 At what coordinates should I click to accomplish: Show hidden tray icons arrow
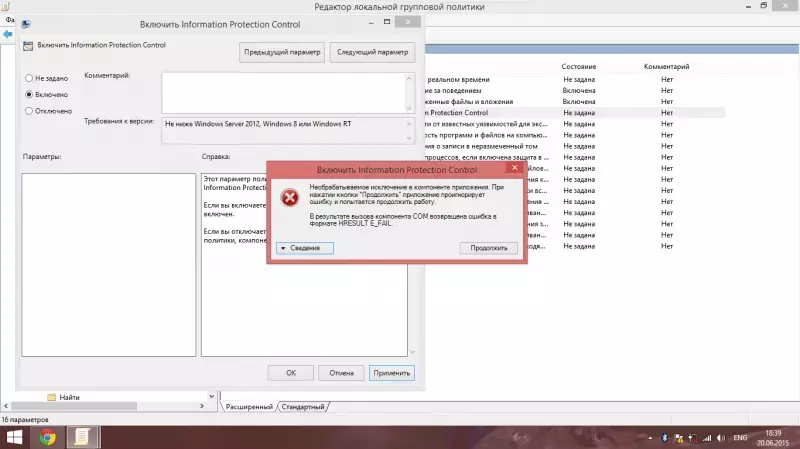(650, 438)
